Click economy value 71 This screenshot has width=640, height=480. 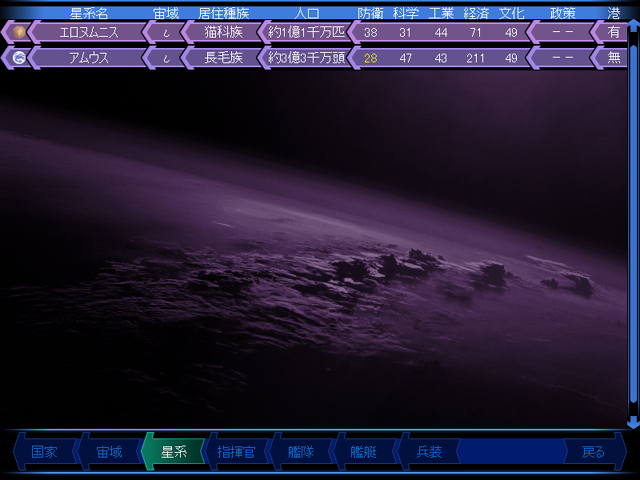tap(476, 32)
